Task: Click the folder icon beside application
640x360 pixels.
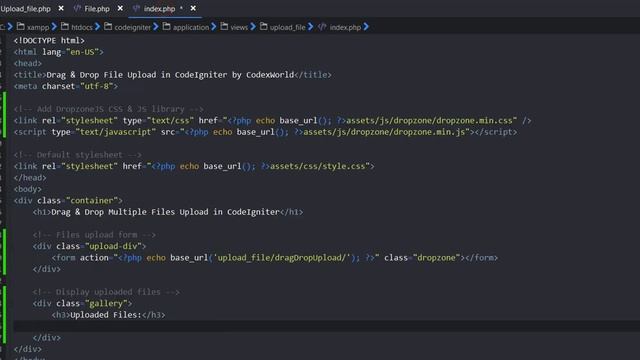Action: 166,27
